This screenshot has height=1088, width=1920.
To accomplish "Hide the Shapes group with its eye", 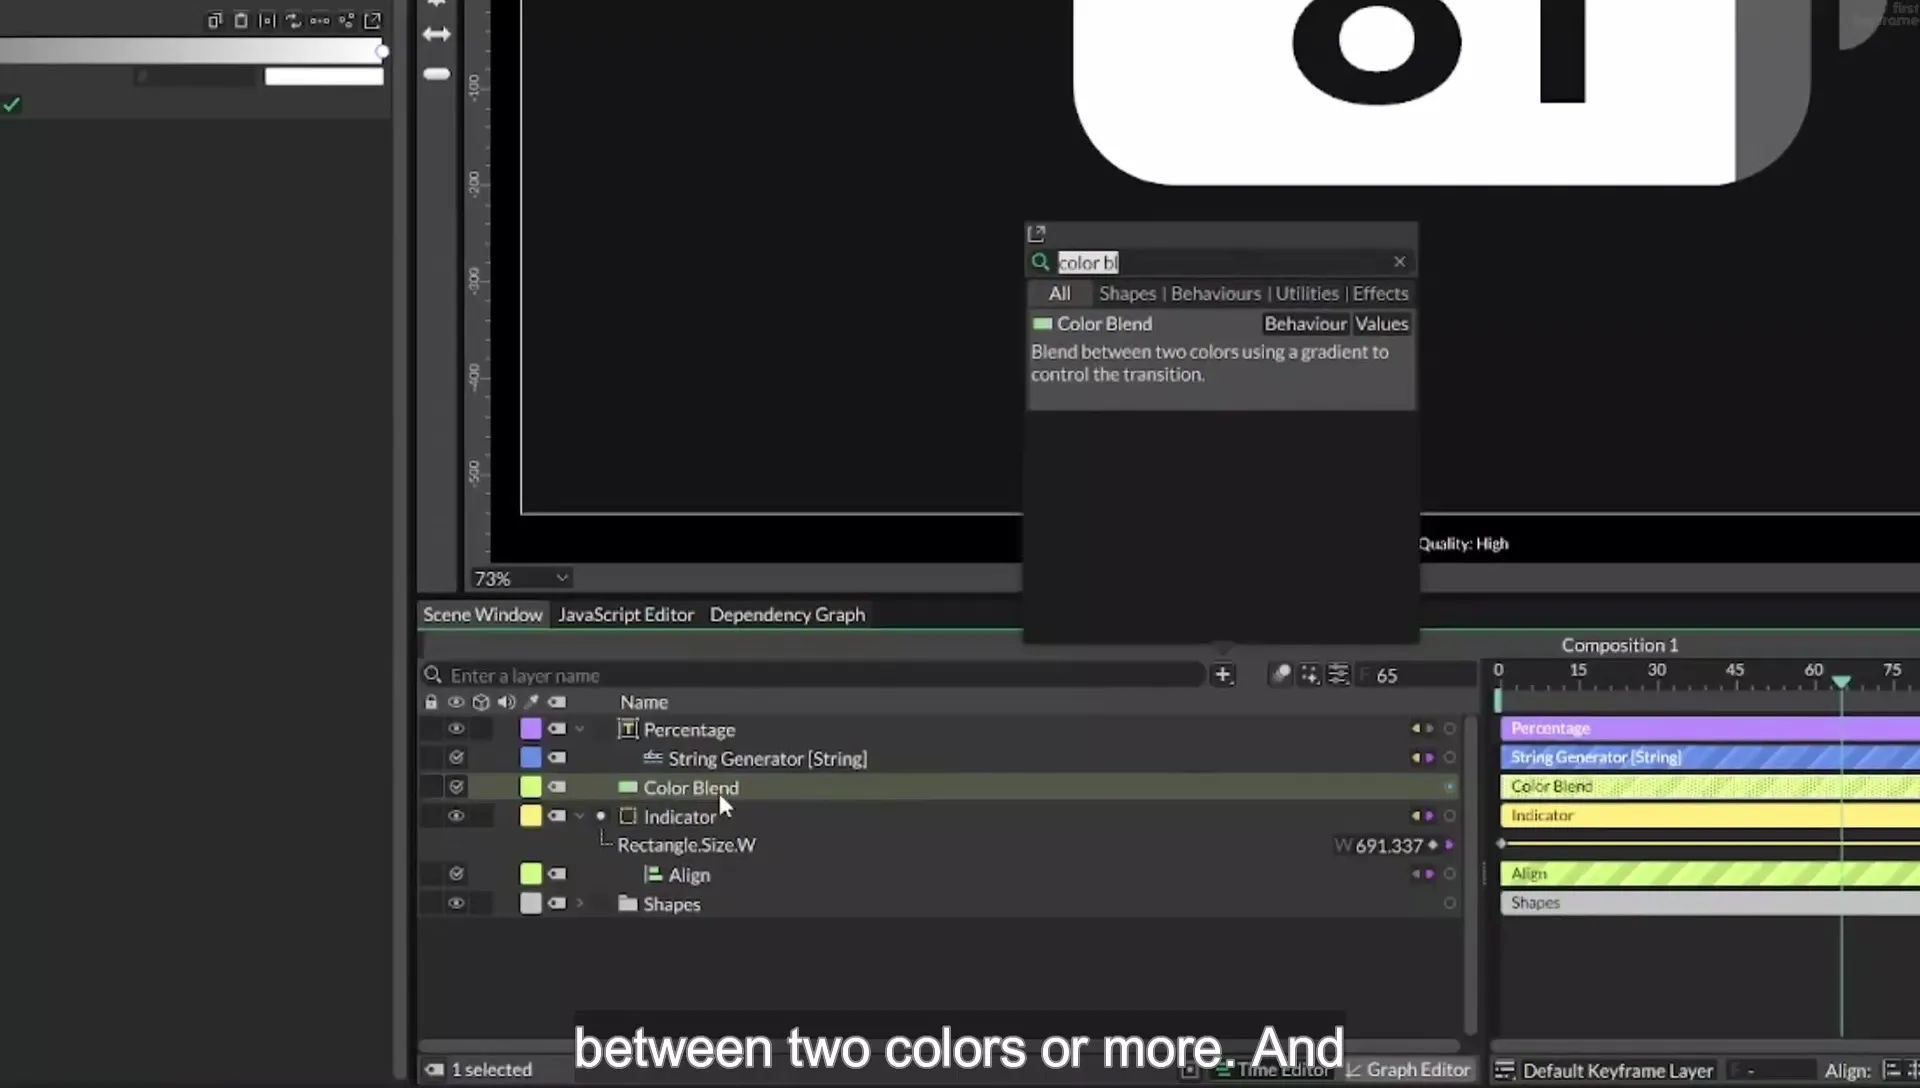I will click(x=456, y=903).
